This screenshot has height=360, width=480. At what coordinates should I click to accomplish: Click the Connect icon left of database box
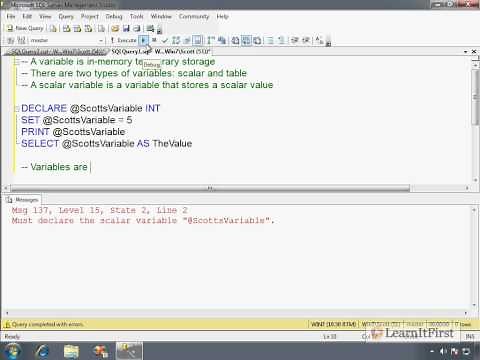pyautogui.click(x=11, y=40)
